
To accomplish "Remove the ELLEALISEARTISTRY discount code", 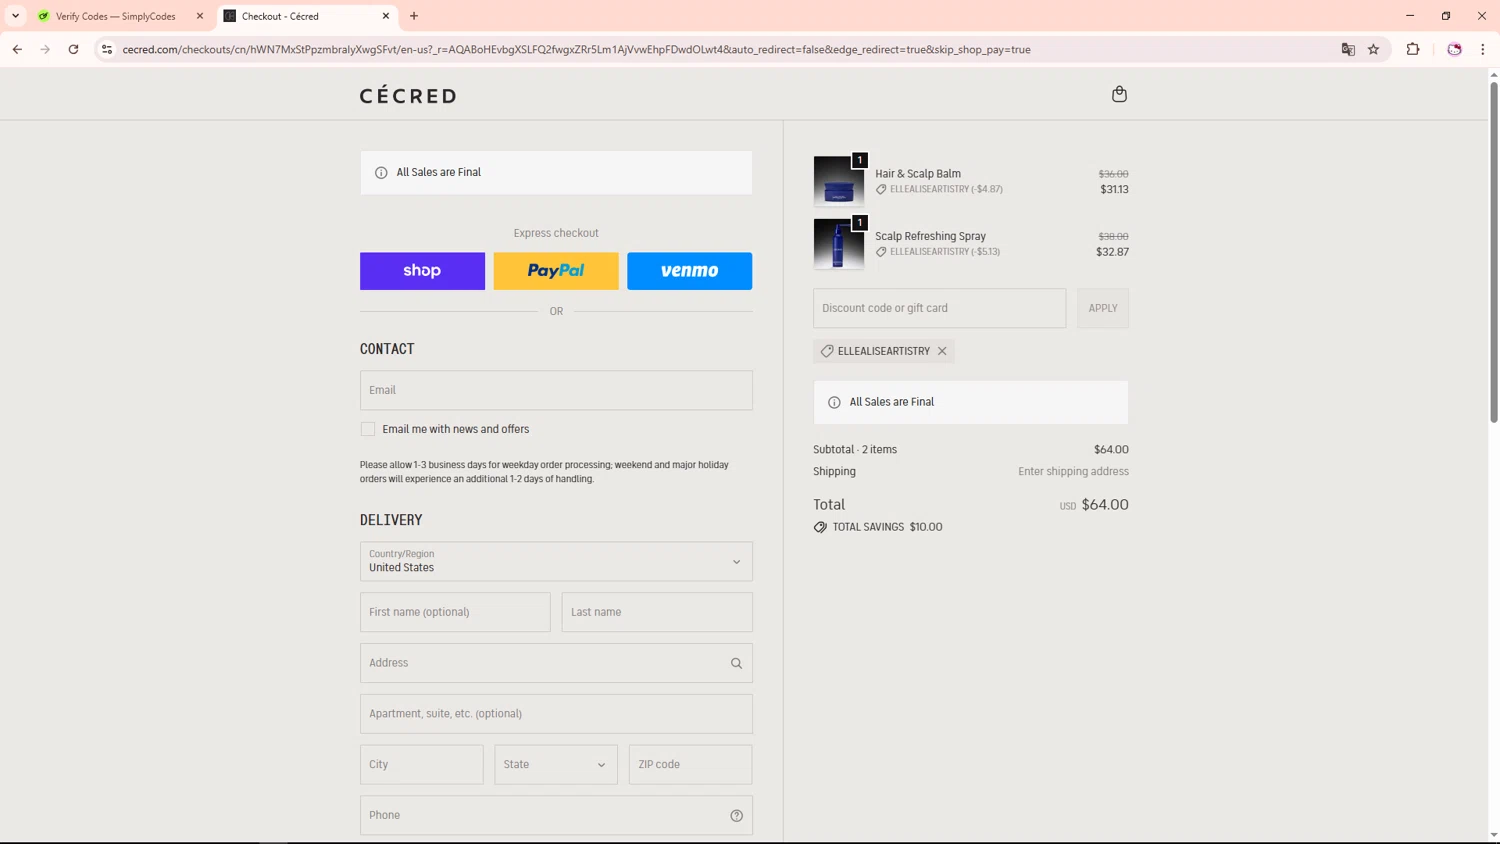I will pos(942,351).
